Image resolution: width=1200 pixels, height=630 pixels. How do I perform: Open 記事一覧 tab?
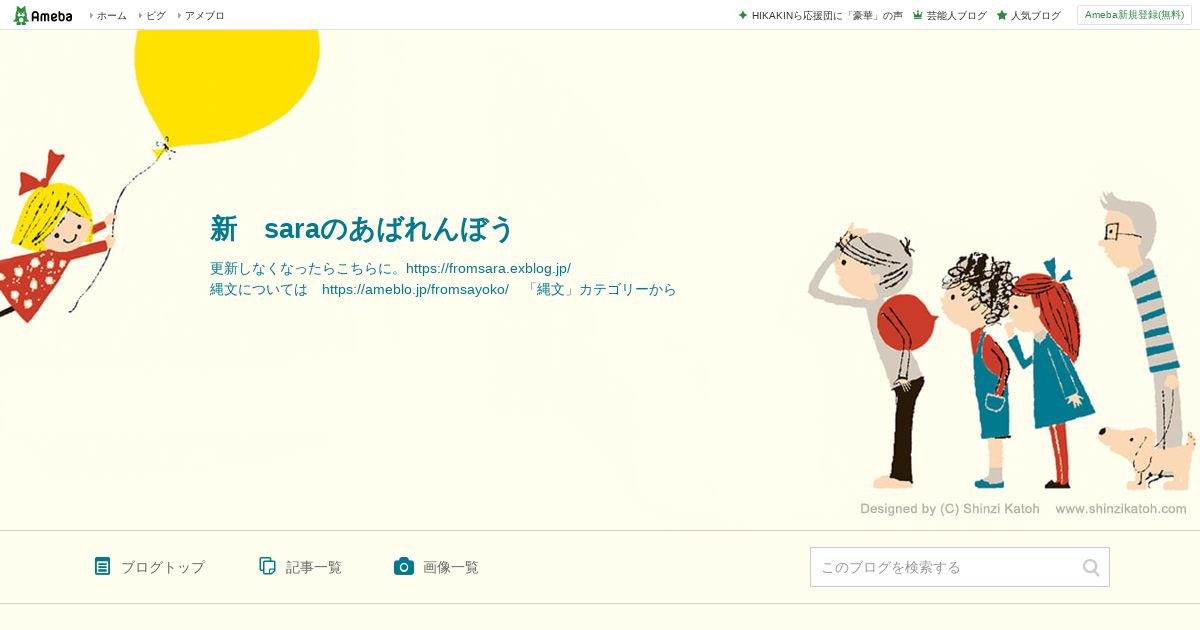[314, 567]
